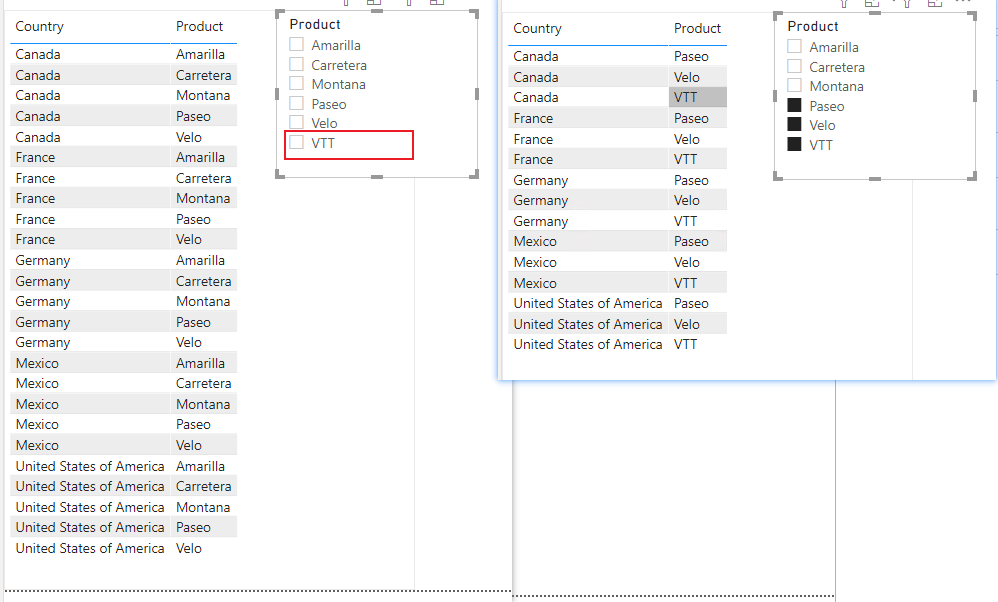Viewport: 998px width, 602px height.
Task: Select the Canada Montana product cell
Action: (x=204, y=95)
